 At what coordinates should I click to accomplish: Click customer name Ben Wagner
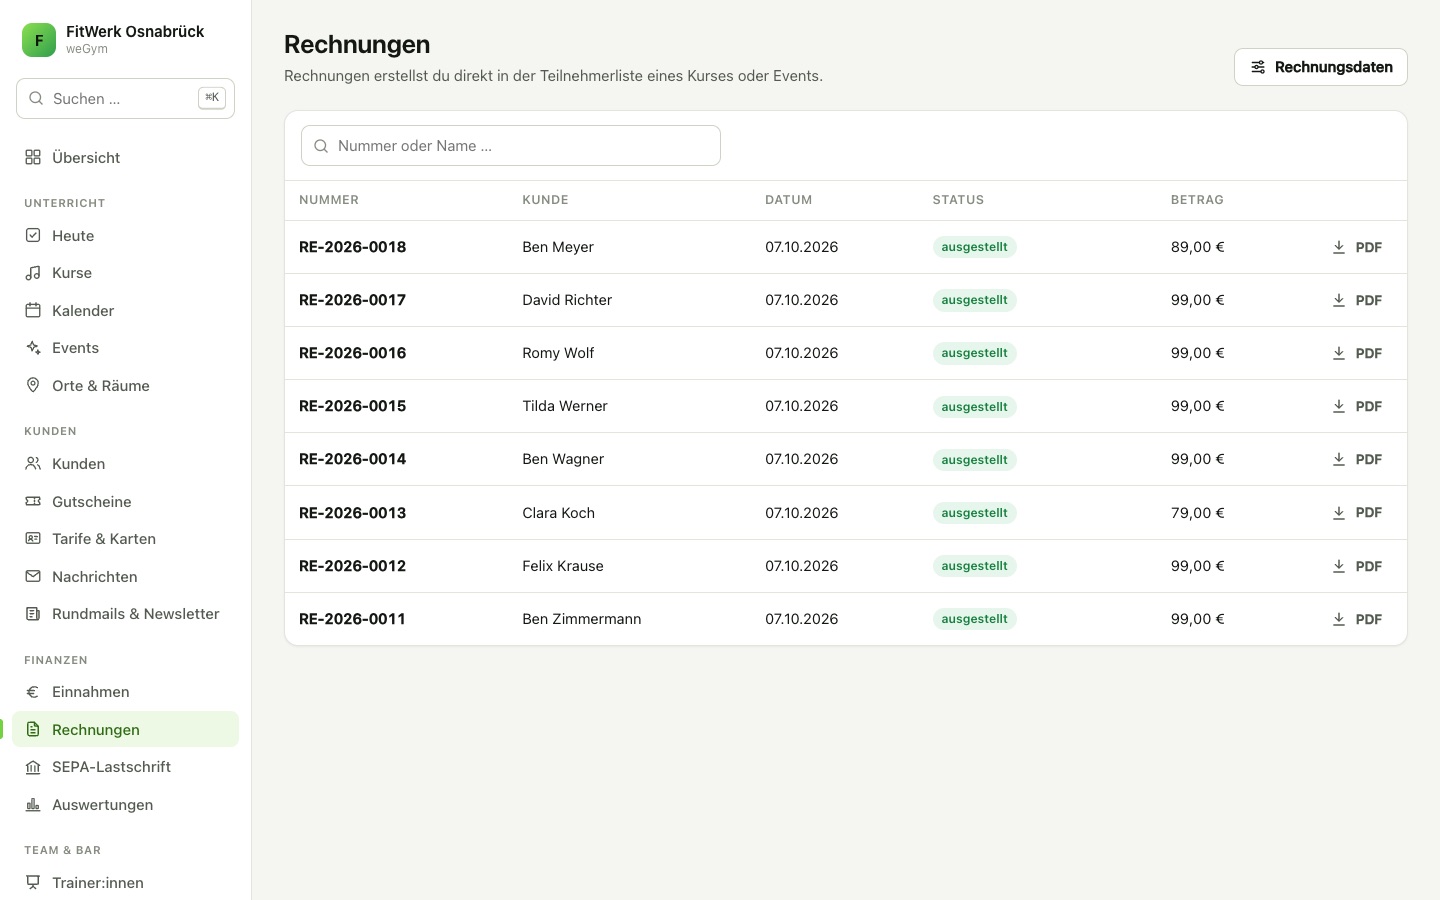pyautogui.click(x=563, y=459)
